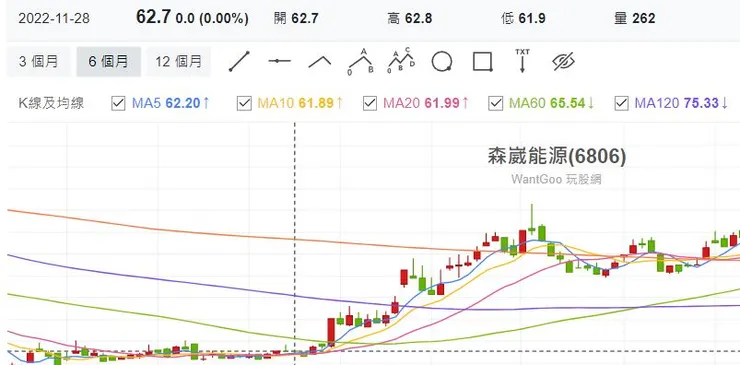Uncheck the MA20 moving average checkbox
740x365 pixels.
tap(370, 103)
